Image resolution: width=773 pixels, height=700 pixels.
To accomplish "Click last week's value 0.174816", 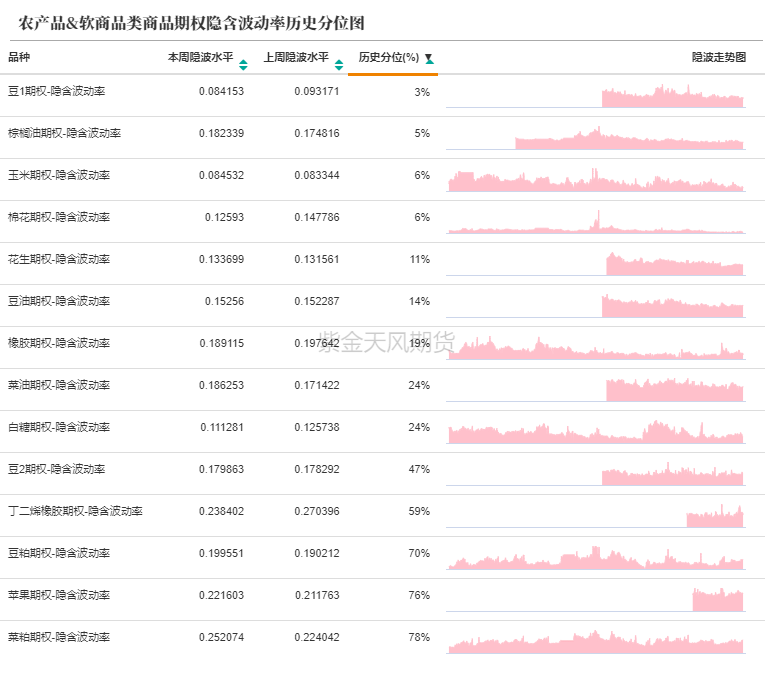I will [317, 133].
